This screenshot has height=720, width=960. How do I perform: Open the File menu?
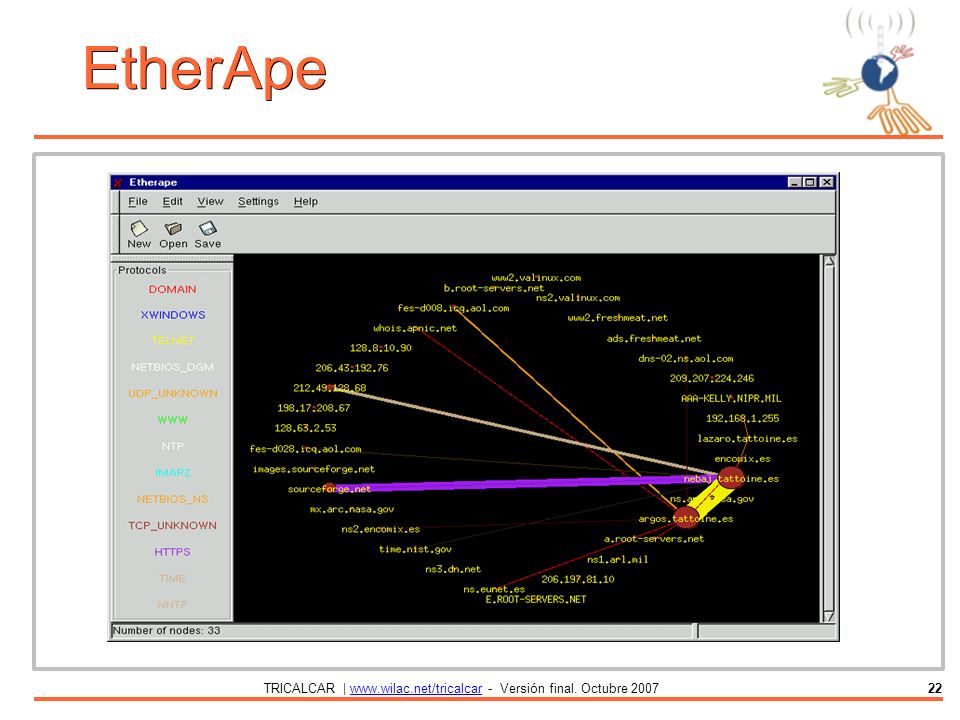coord(138,201)
